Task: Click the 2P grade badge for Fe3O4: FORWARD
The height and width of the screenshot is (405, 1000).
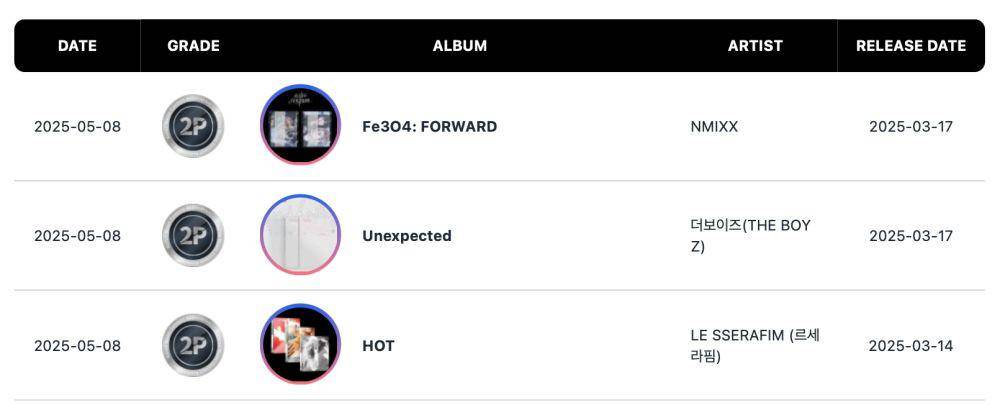Action: [193, 126]
